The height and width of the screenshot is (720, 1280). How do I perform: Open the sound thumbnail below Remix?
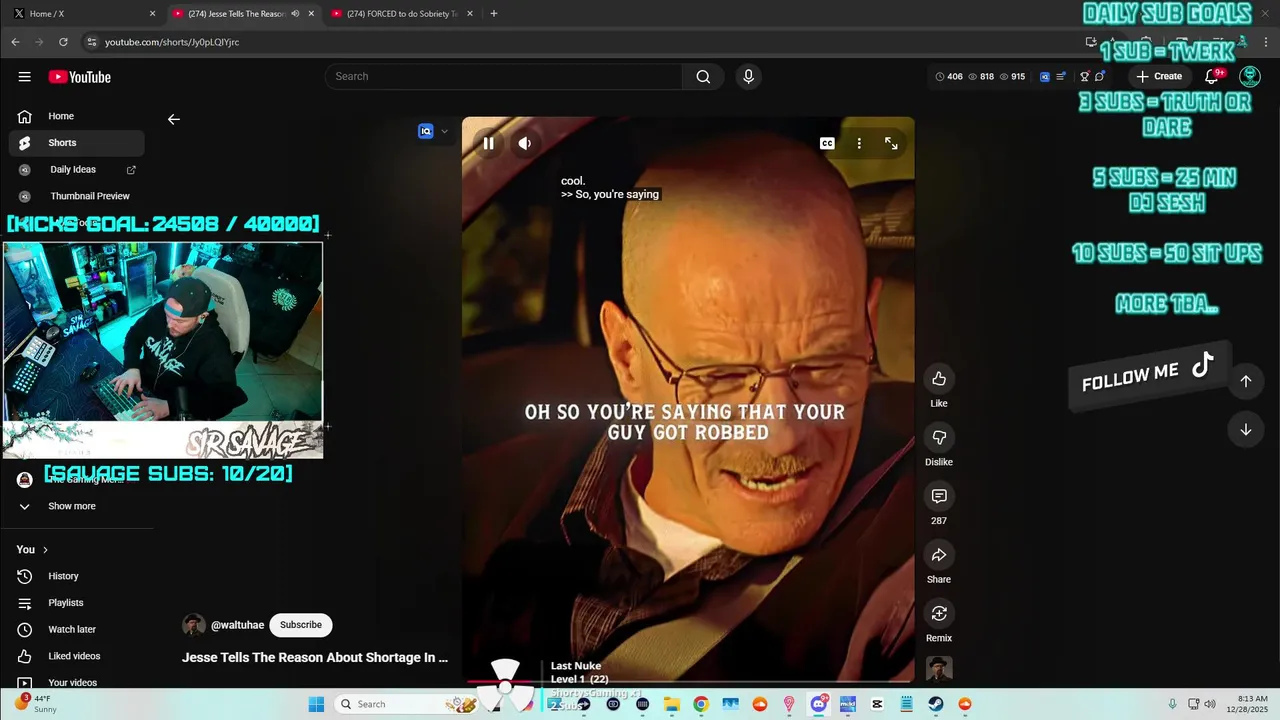(939, 668)
